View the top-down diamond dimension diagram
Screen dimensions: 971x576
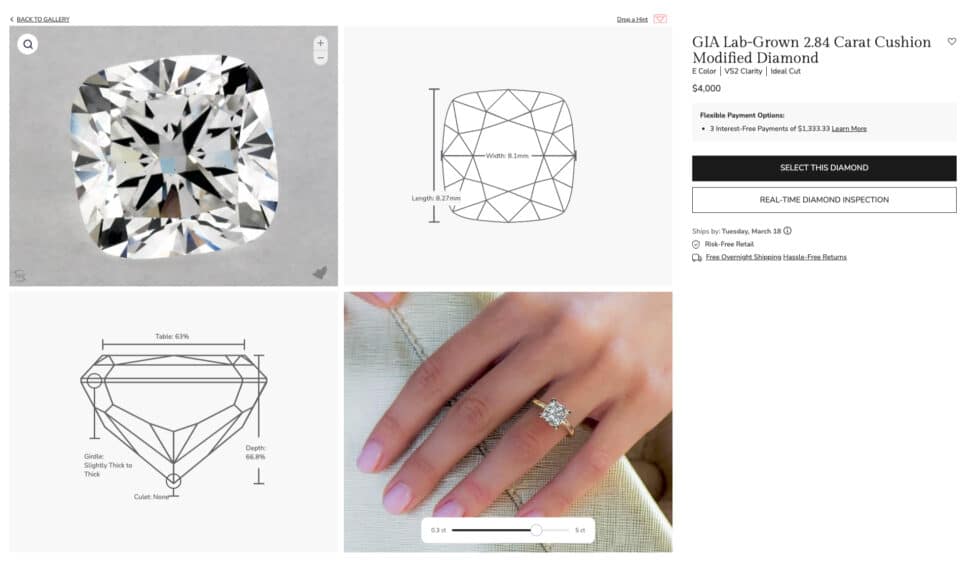click(x=508, y=156)
